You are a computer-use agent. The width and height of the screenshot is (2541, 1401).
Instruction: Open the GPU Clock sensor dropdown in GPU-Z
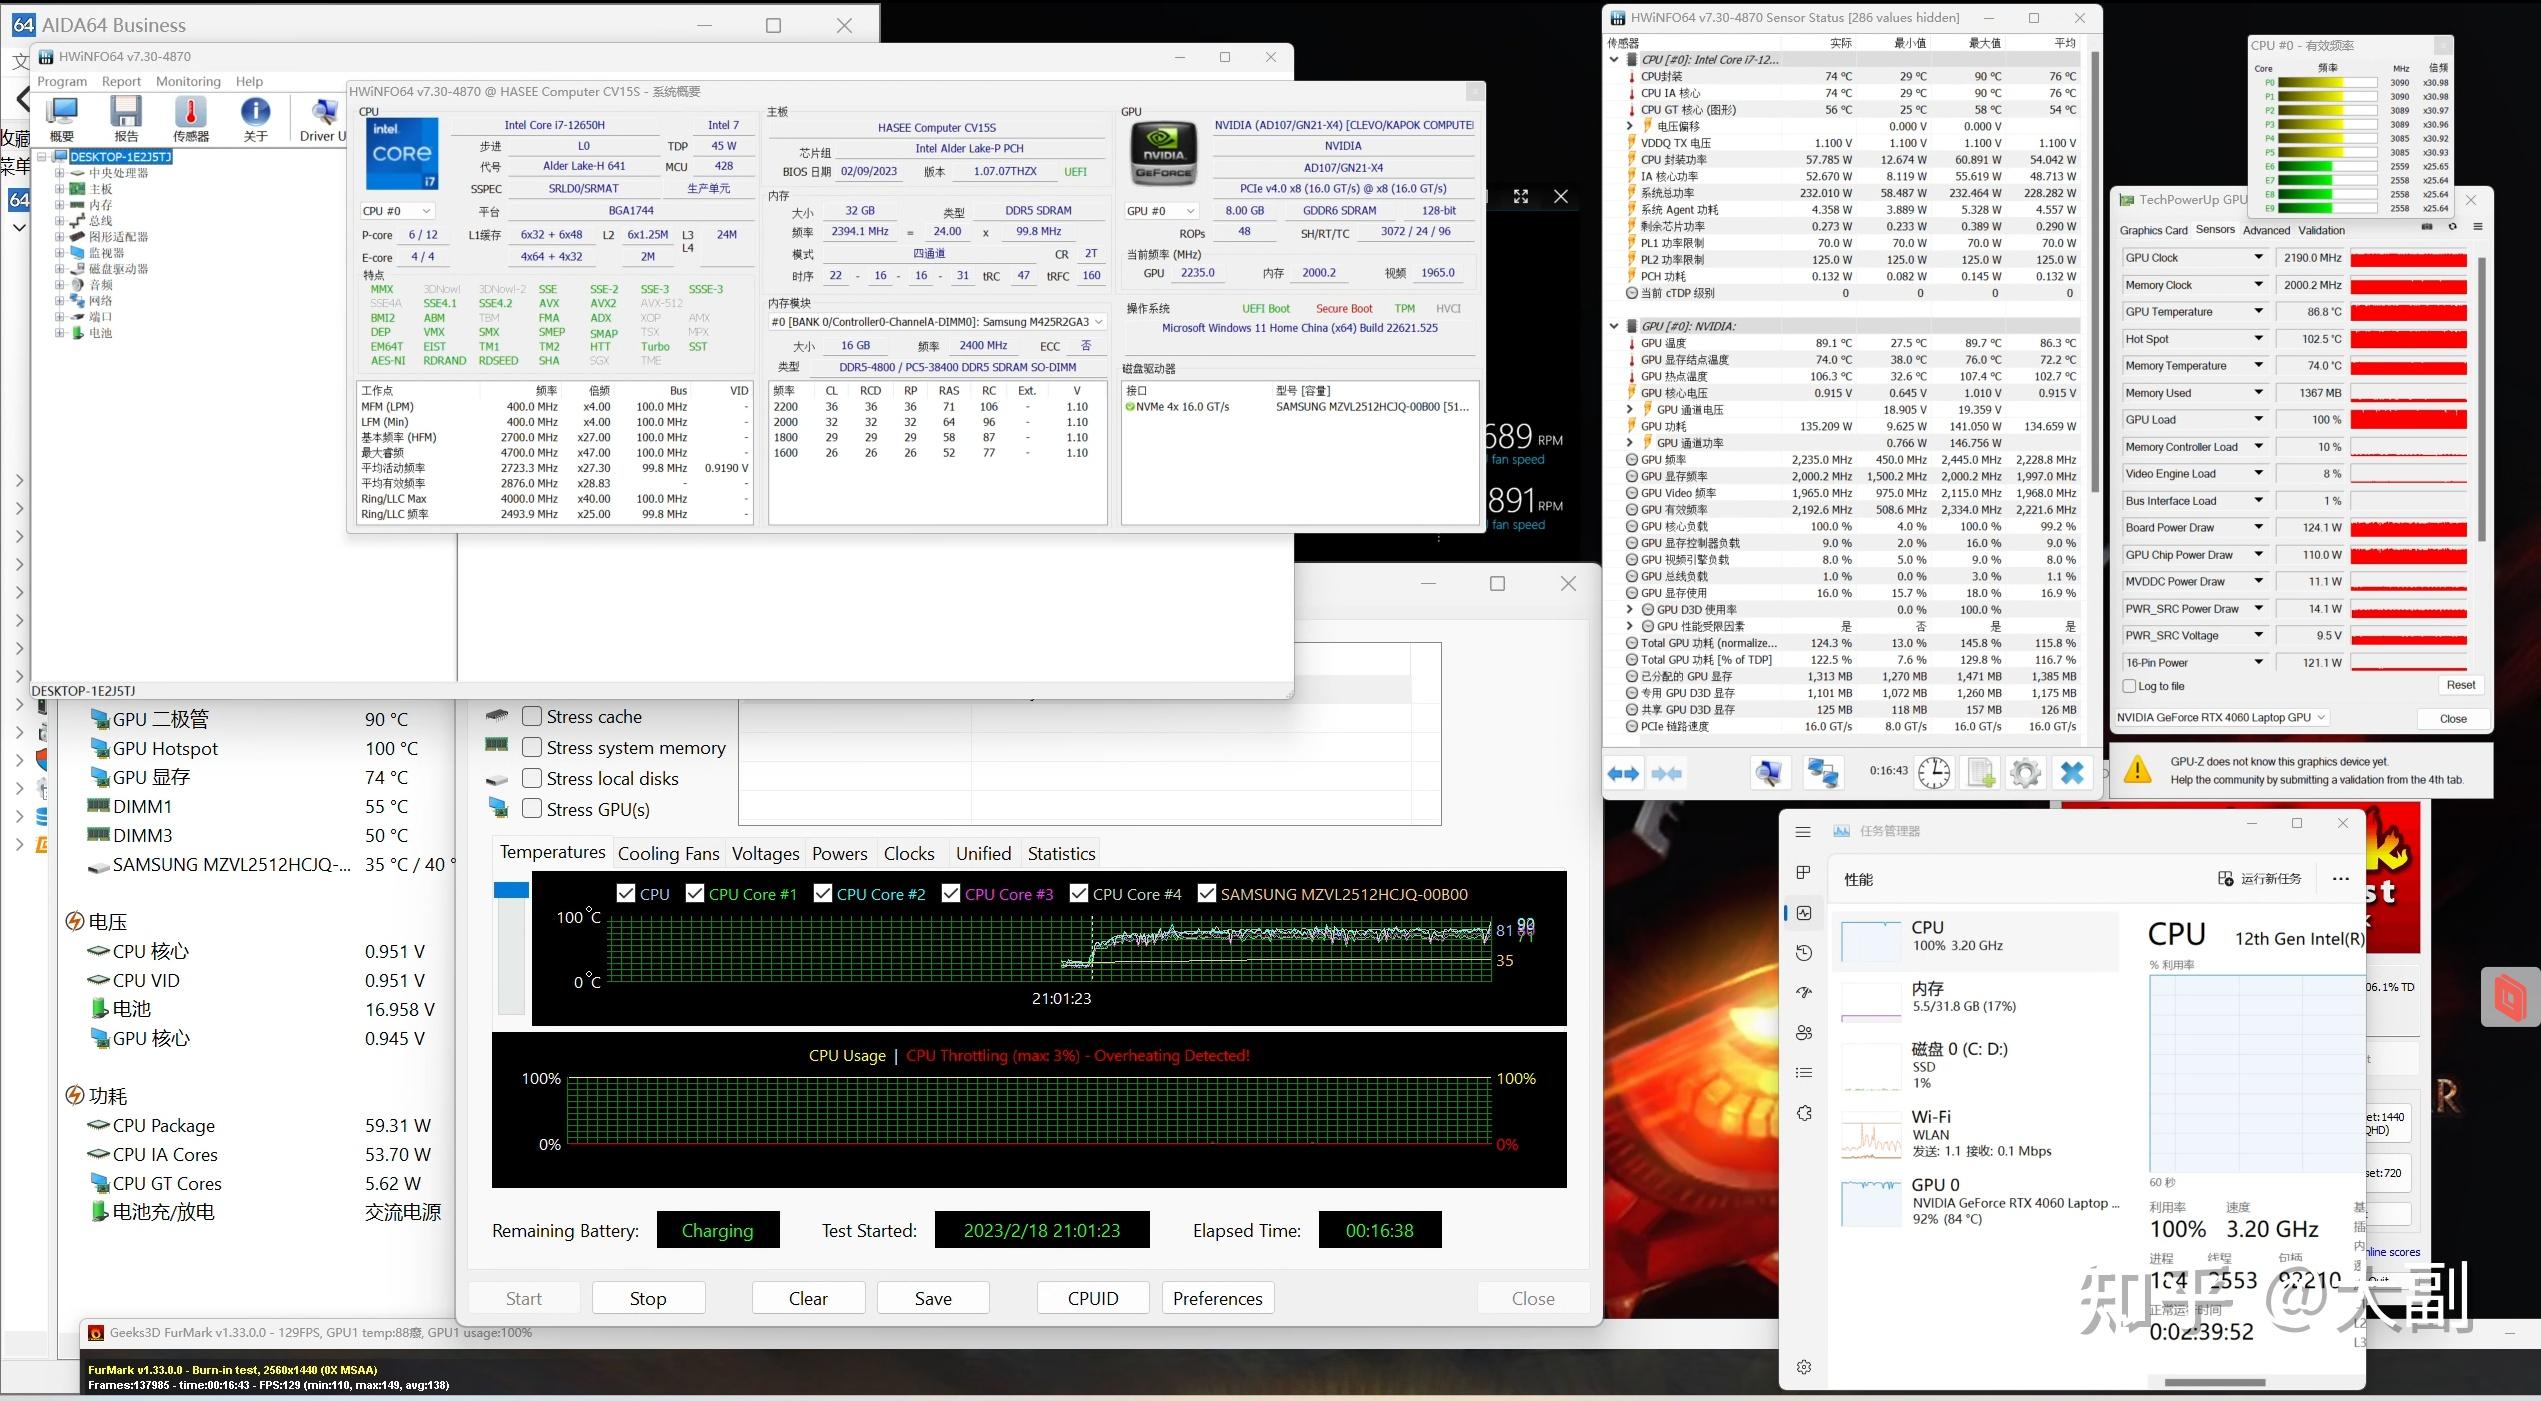point(2256,257)
